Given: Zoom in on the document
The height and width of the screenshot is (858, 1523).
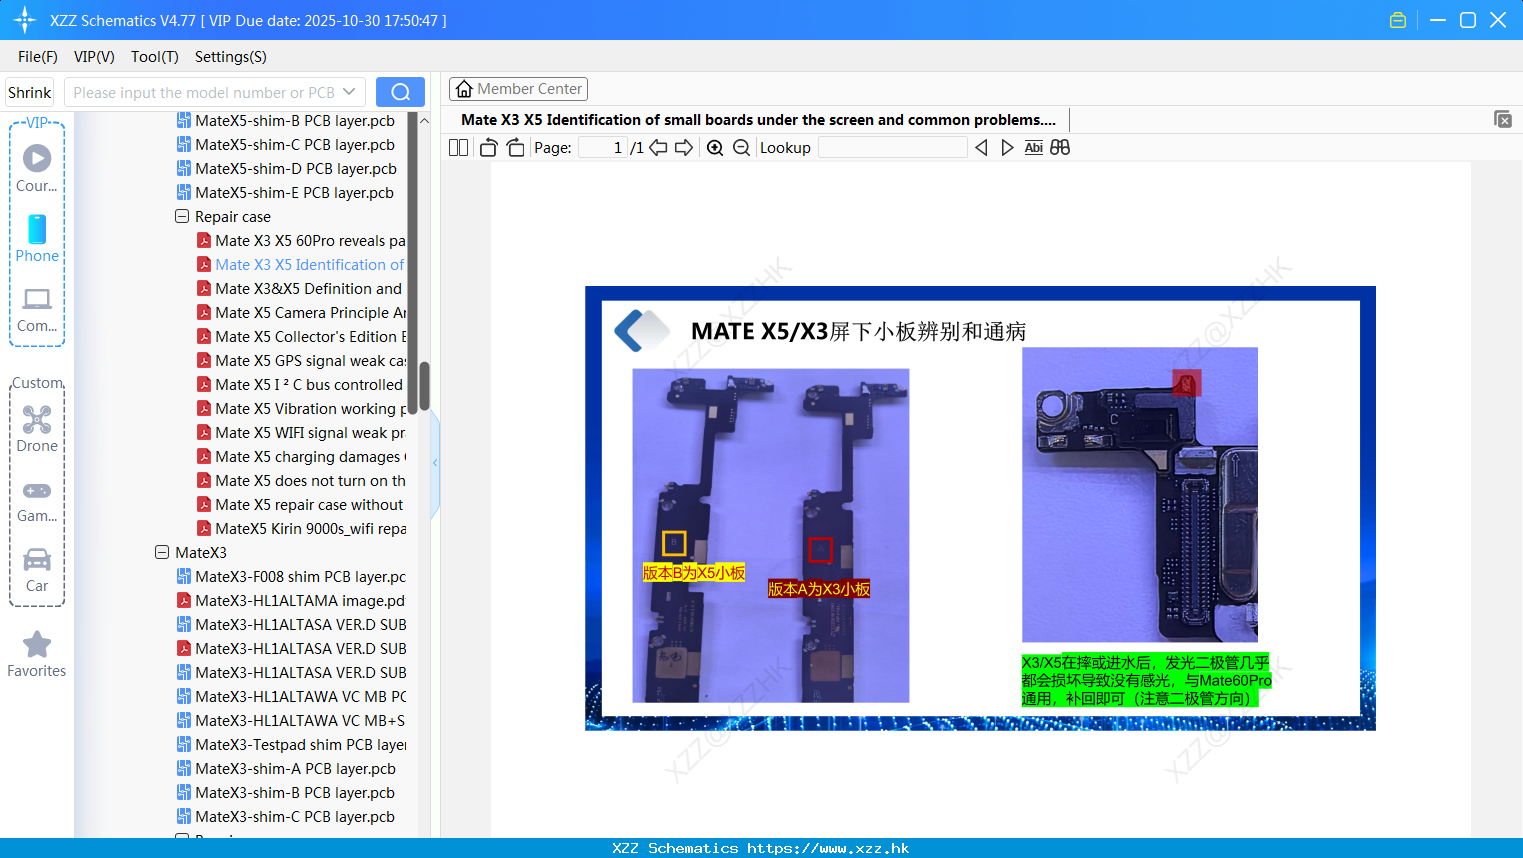Looking at the screenshot, I should click(715, 148).
